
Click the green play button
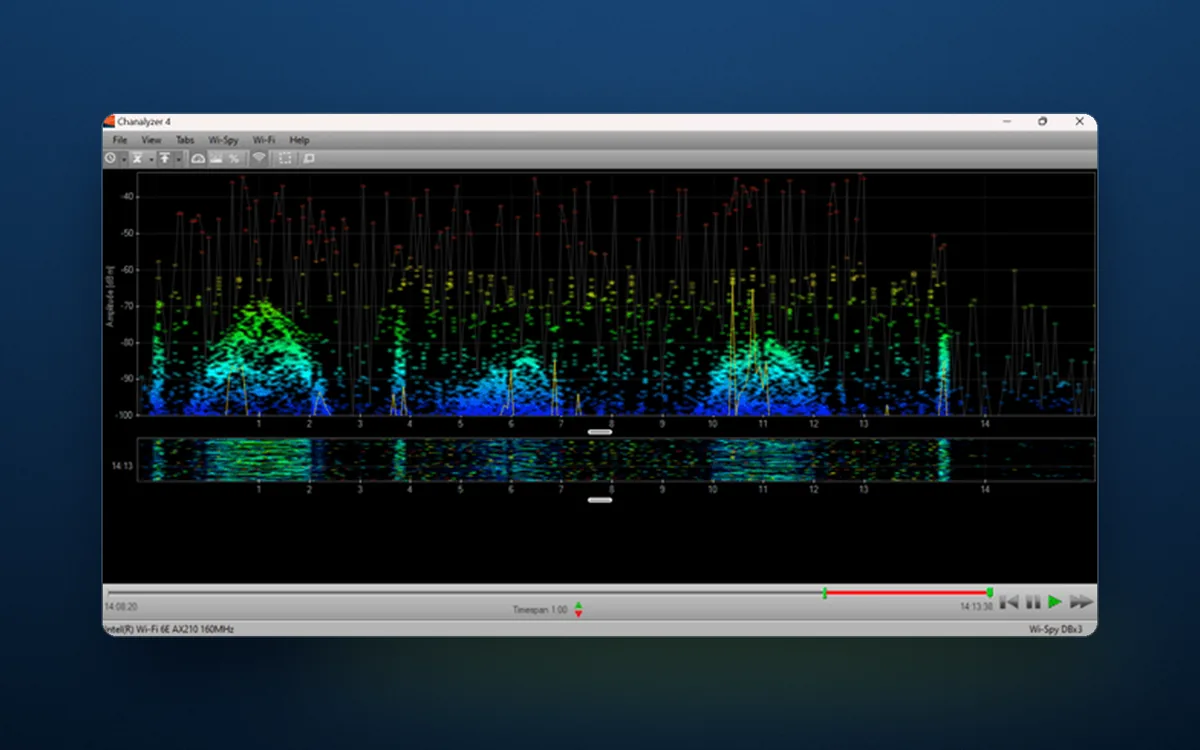(1055, 602)
